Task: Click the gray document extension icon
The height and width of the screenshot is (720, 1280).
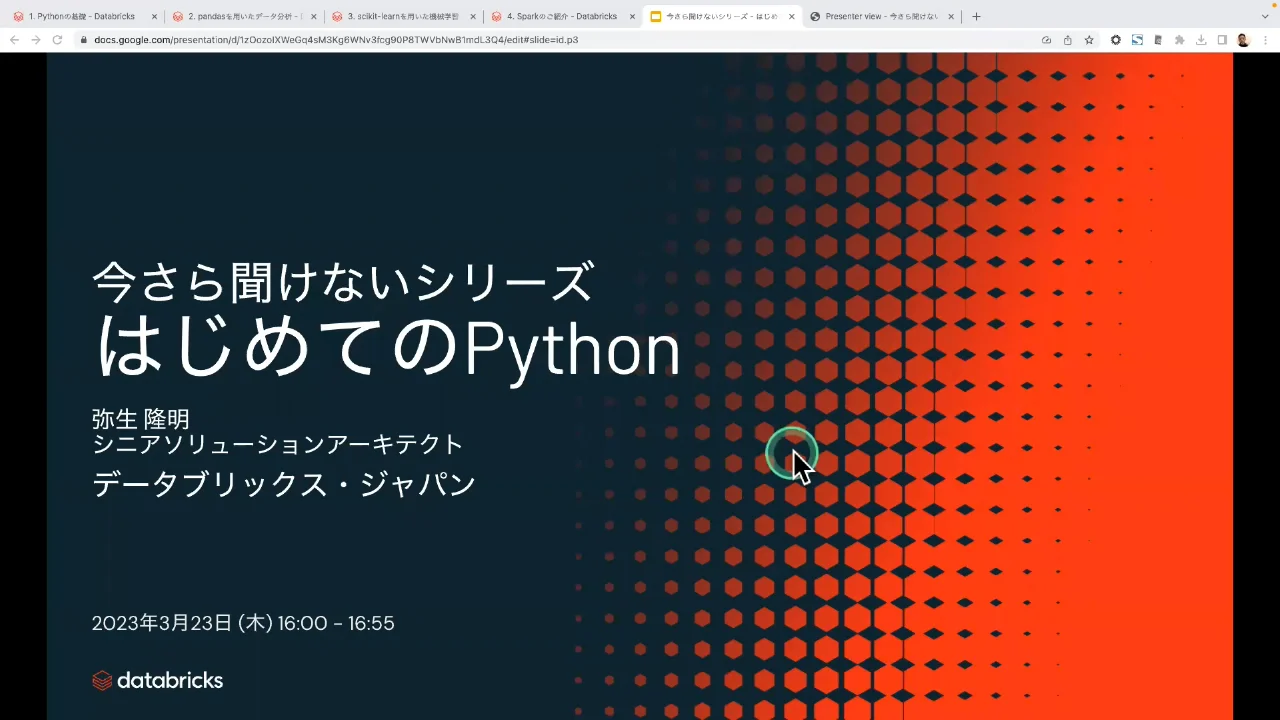Action: 1158,40
